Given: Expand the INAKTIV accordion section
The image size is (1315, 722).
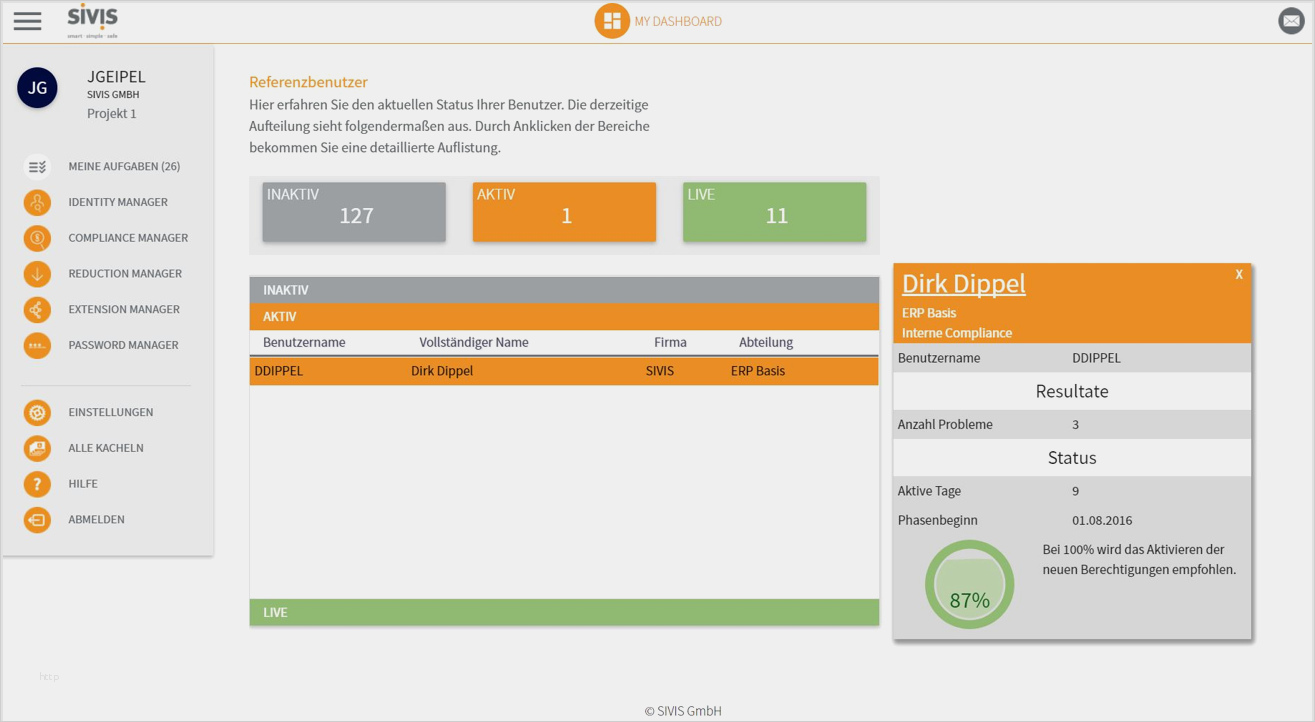Looking at the screenshot, I should click(x=564, y=290).
